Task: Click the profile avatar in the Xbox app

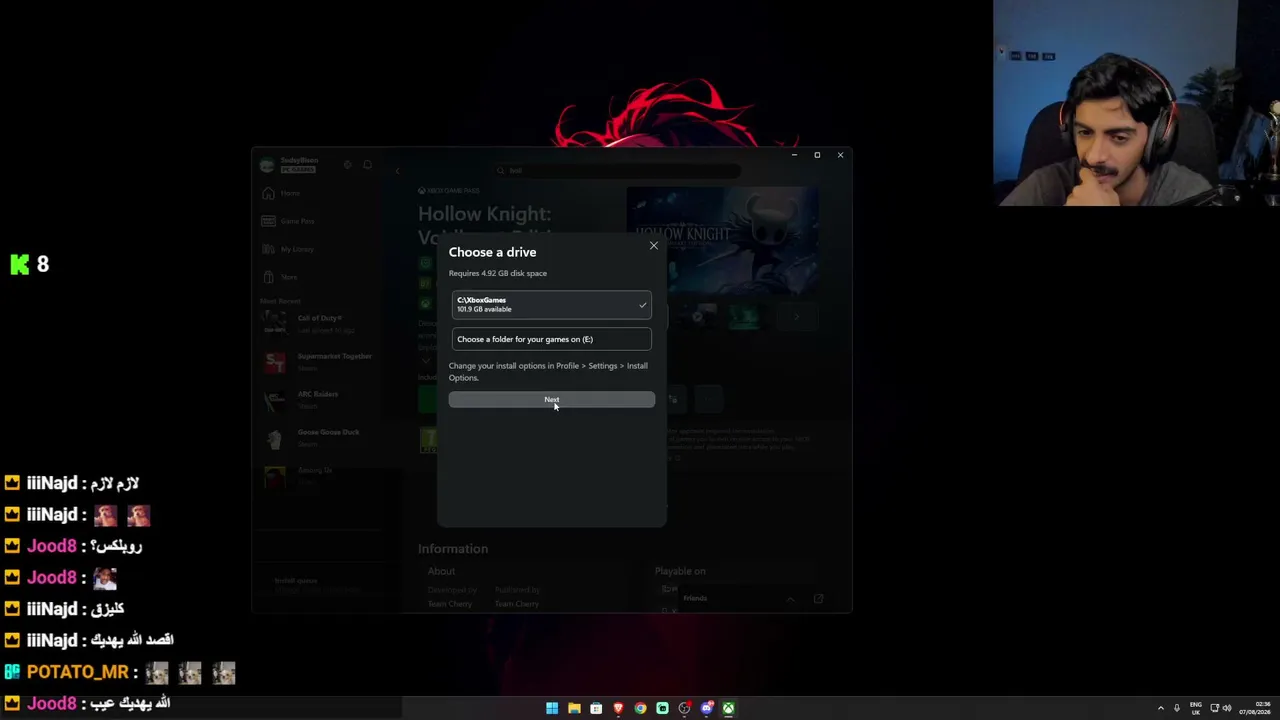Action: coord(266,165)
